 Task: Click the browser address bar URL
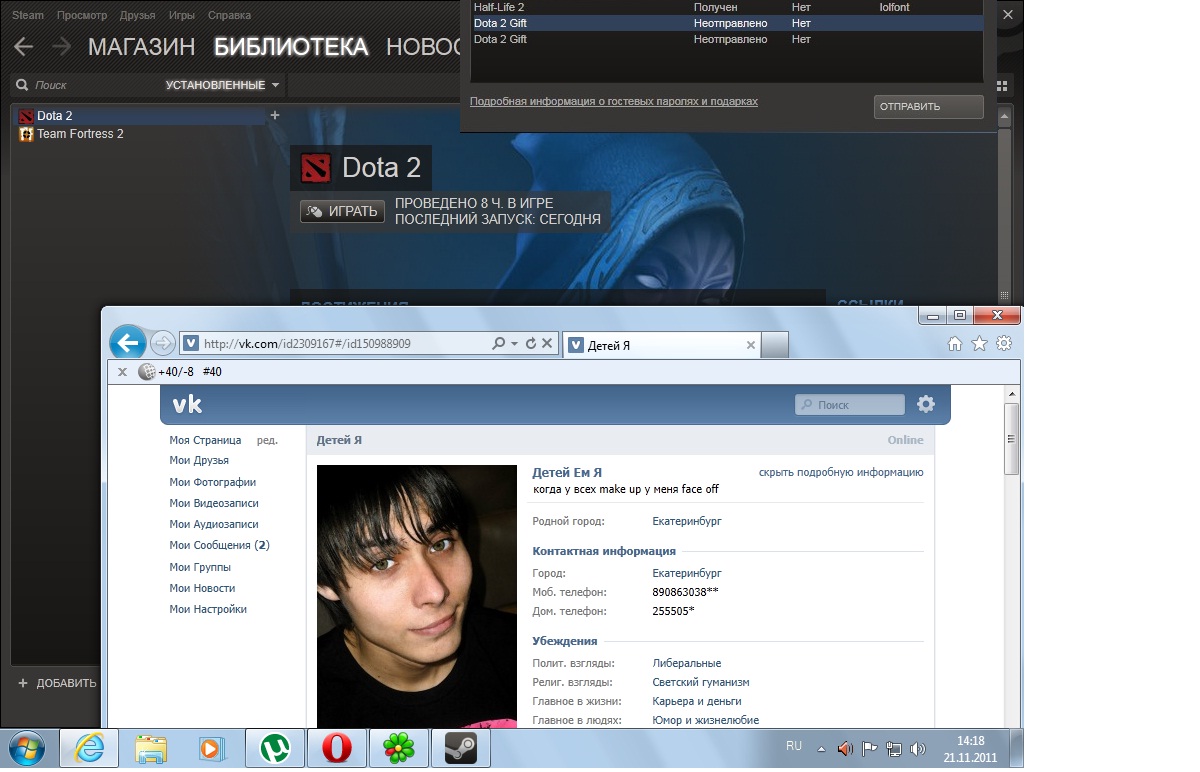click(x=306, y=343)
